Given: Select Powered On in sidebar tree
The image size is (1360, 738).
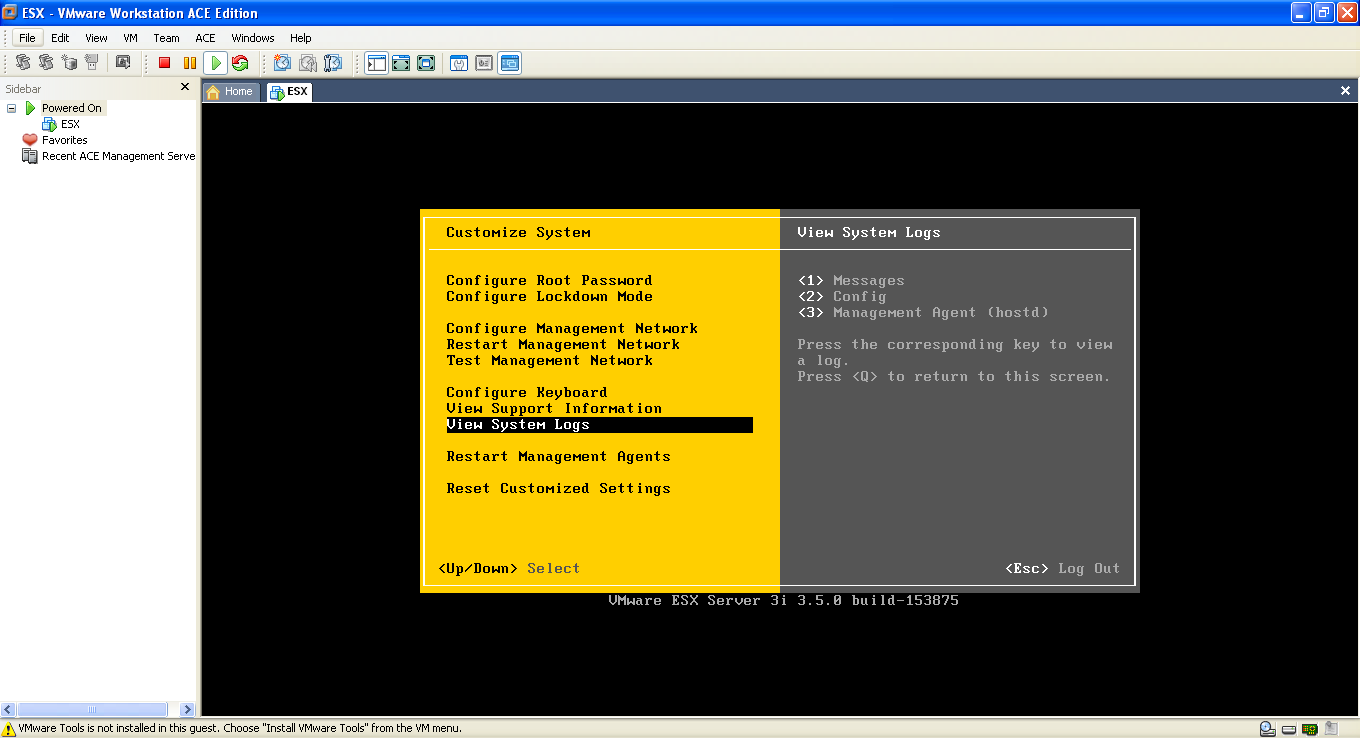Looking at the screenshot, I should (x=72, y=108).
